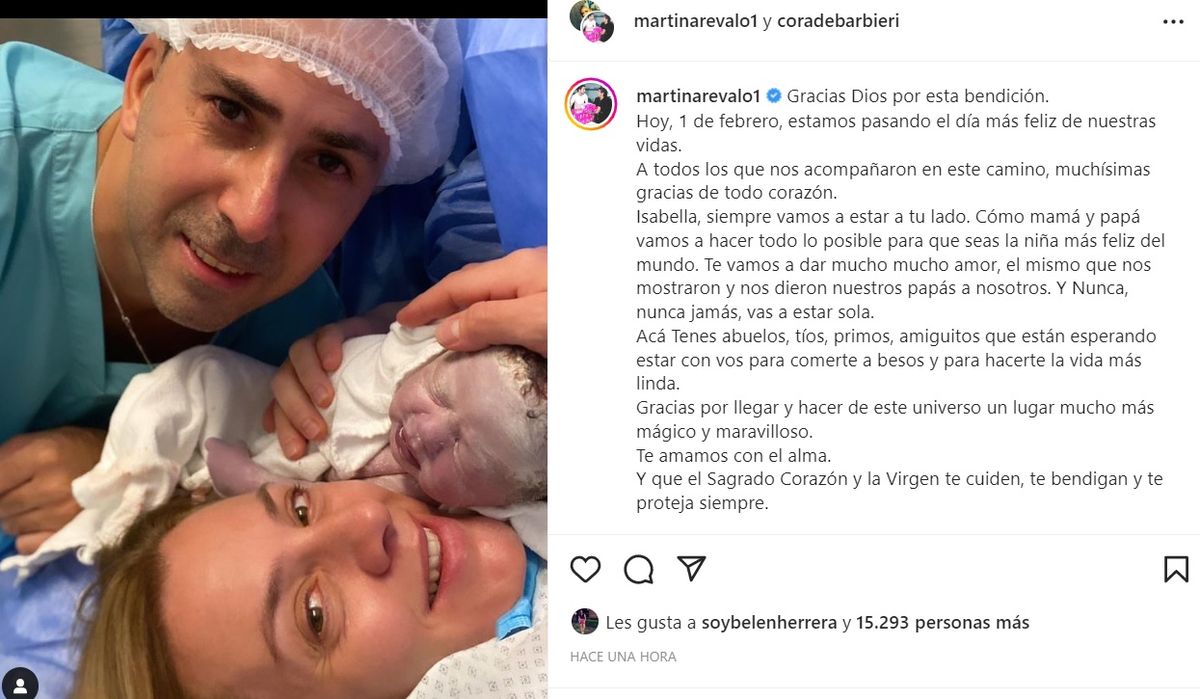Open the HACE UNA HORA timestamp link
Image resolution: width=1200 pixels, height=699 pixels.
[x=623, y=657]
